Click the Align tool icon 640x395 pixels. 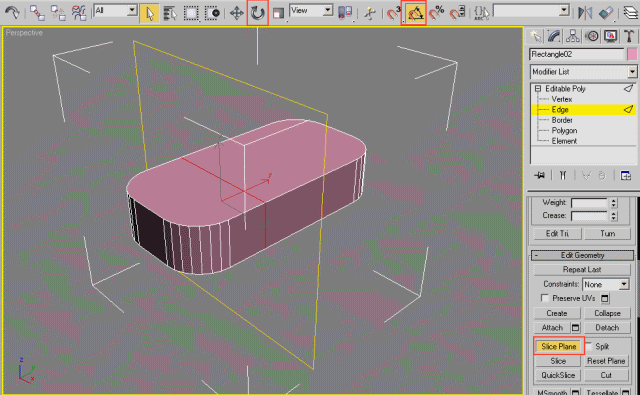point(607,13)
